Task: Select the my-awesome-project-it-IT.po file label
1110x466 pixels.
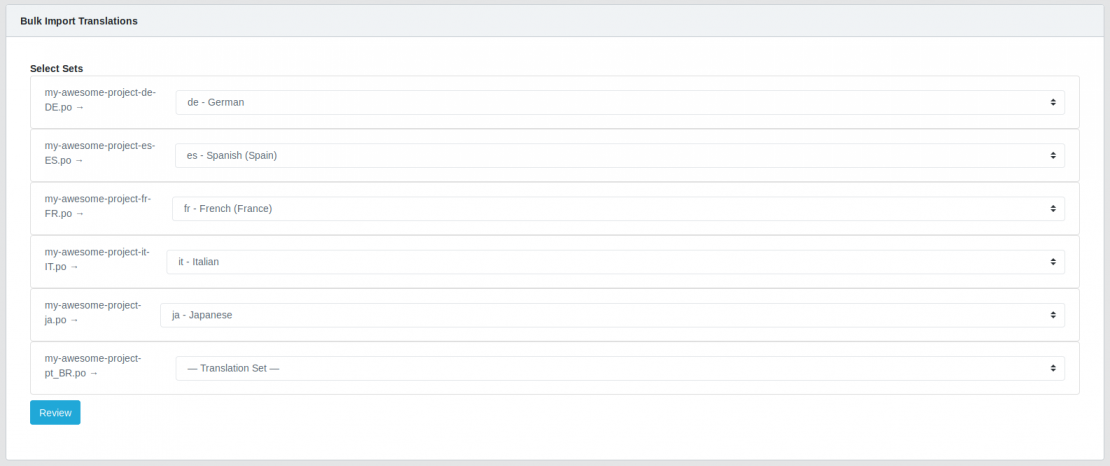Action: 97,259
